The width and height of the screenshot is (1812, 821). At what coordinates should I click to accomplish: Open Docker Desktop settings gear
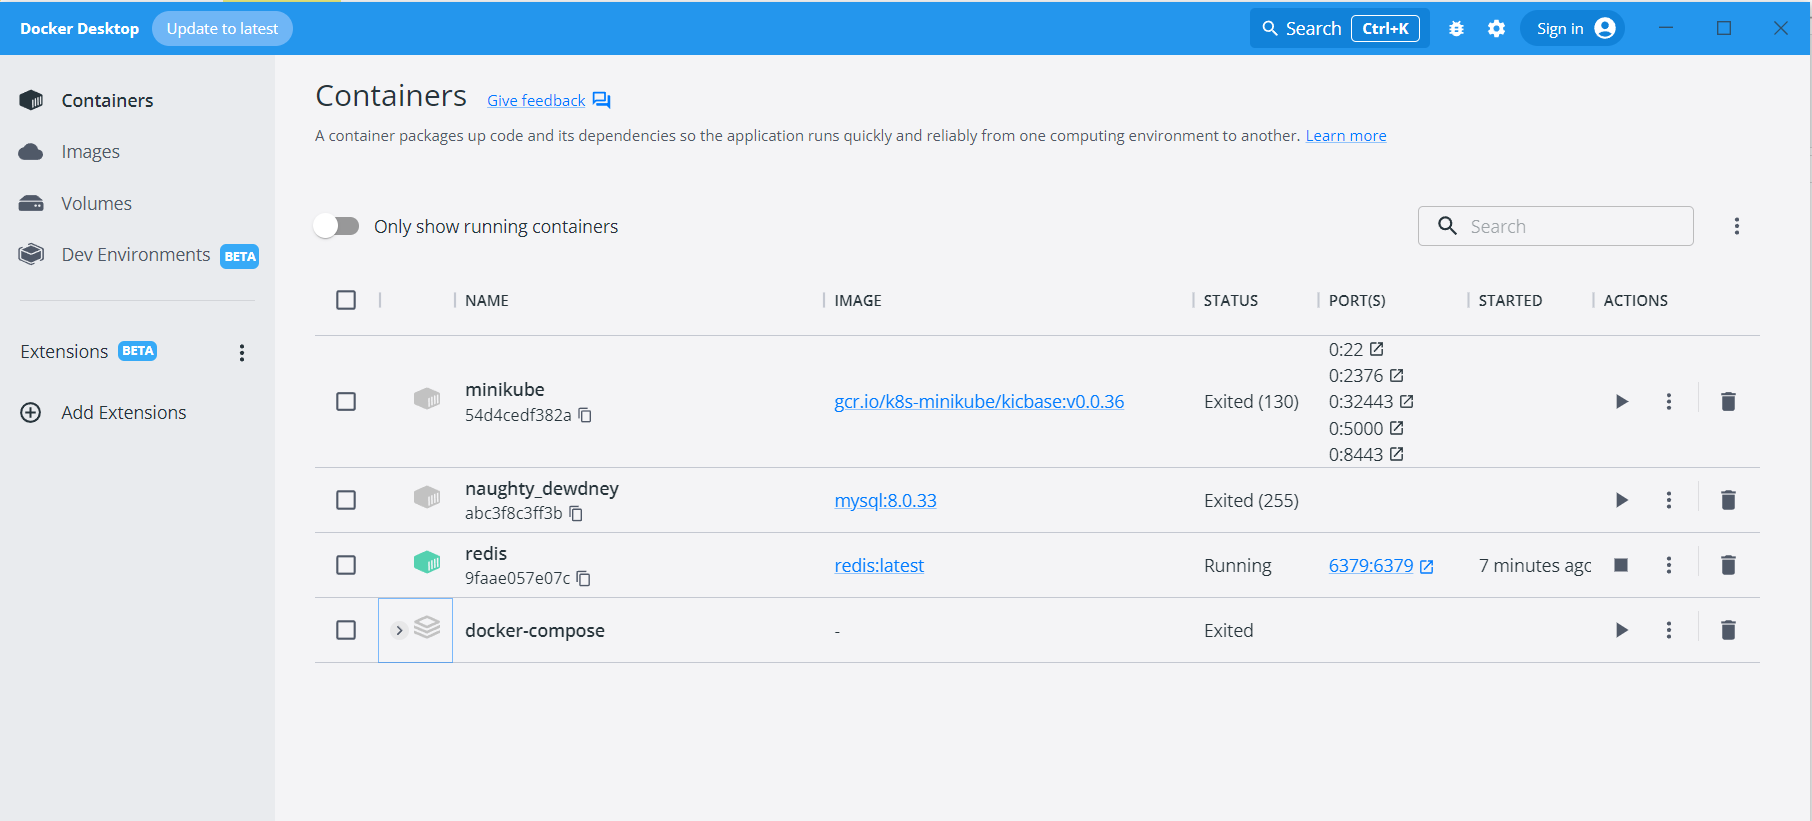[x=1496, y=29]
